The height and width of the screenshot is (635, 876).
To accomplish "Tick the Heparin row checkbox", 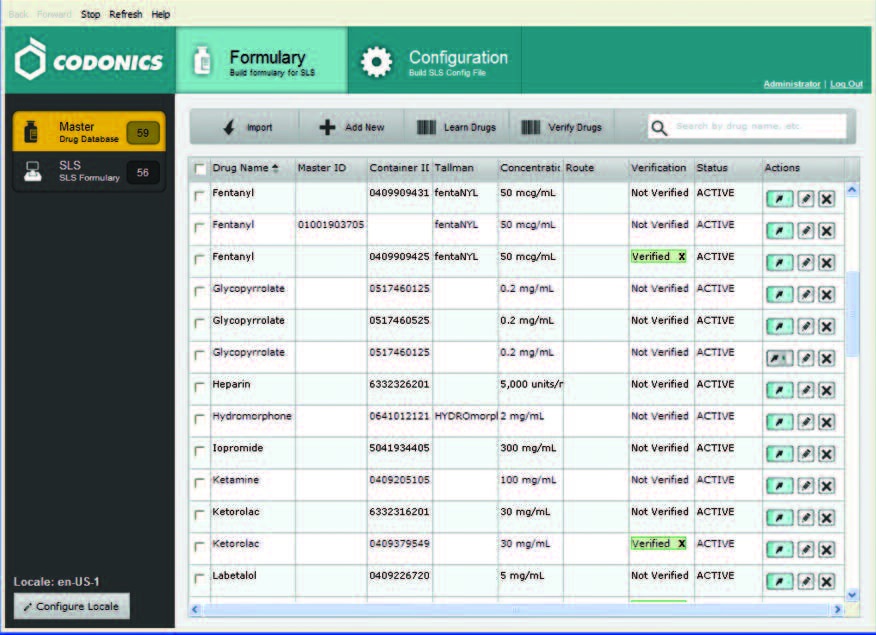I will pyautogui.click(x=199, y=386).
